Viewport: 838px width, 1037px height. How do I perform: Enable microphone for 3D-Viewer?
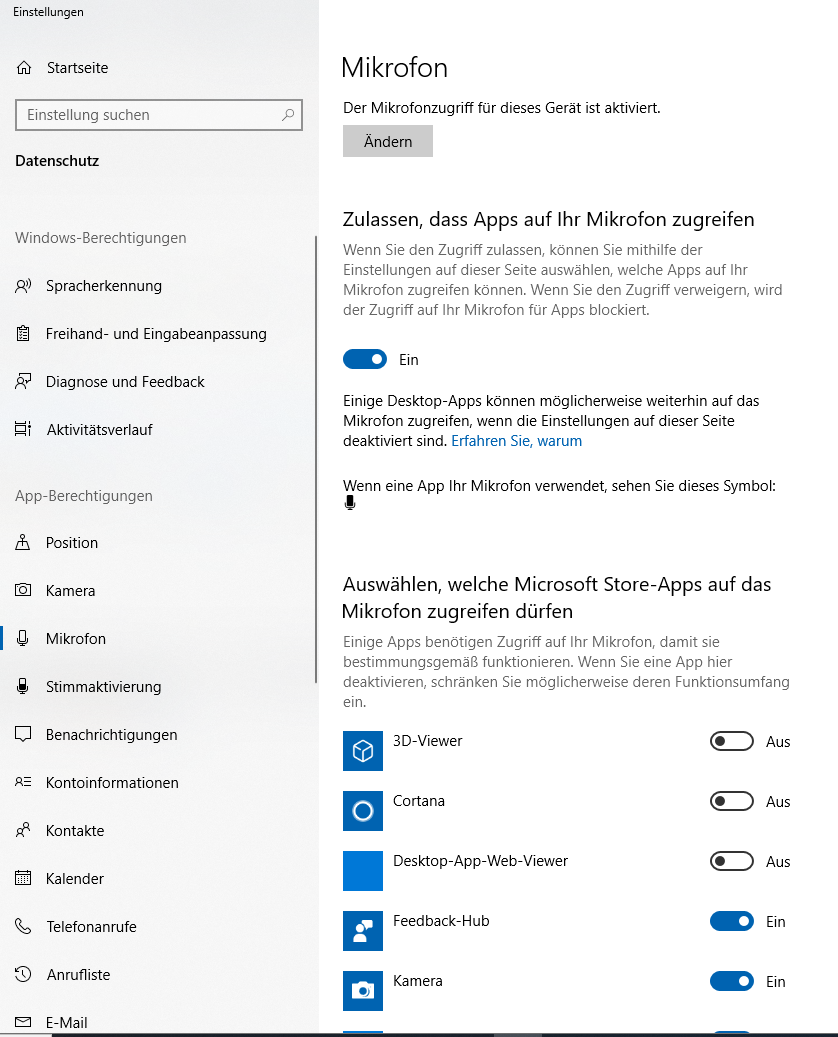click(732, 741)
